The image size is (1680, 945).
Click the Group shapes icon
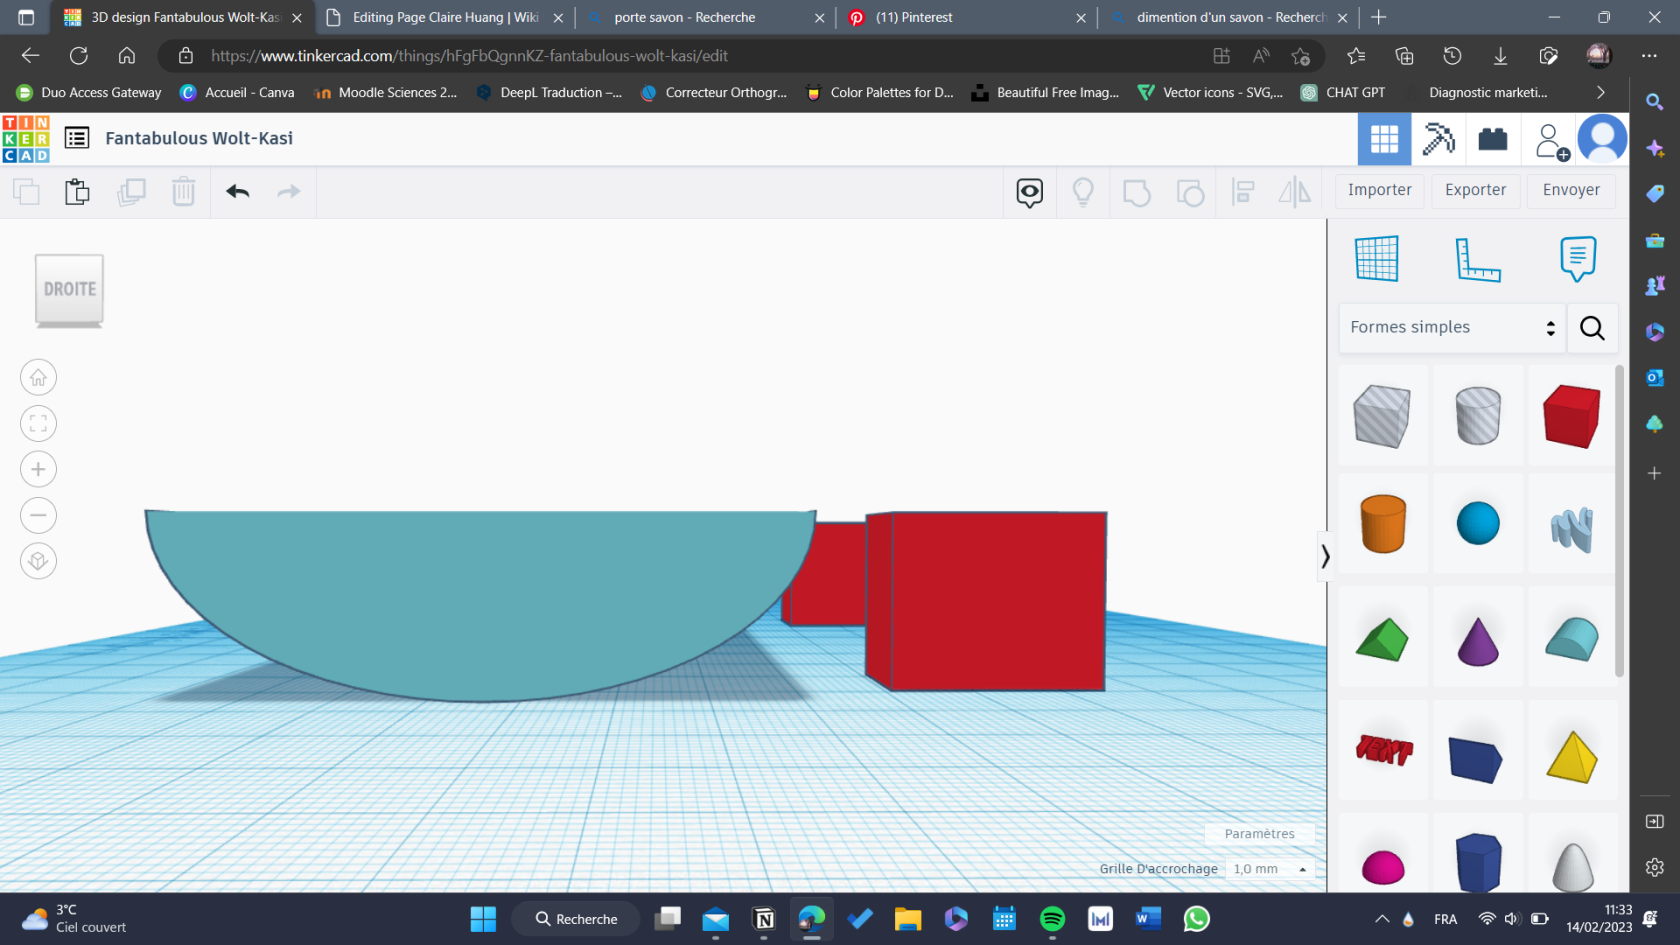point(1136,192)
